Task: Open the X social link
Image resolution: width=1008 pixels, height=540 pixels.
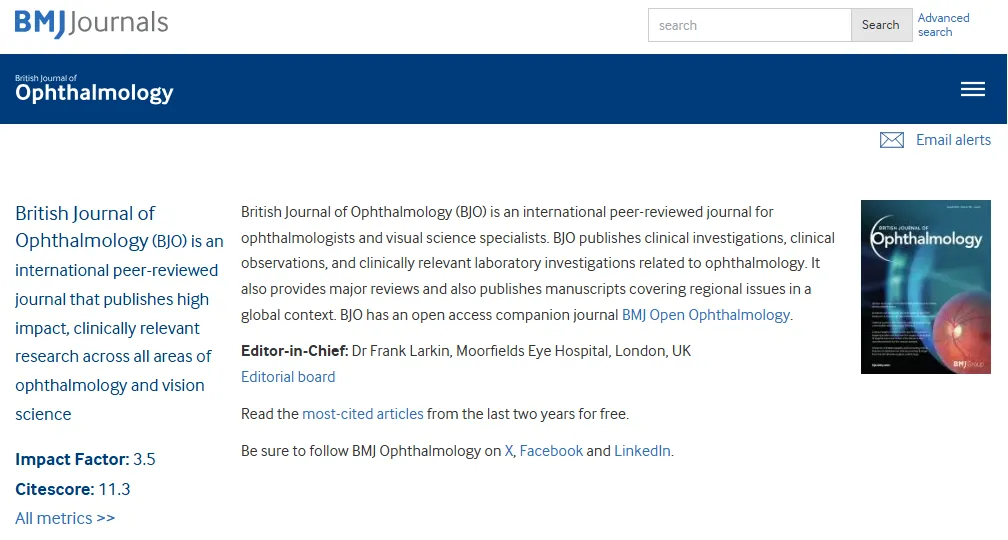Action: (x=508, y=451)
